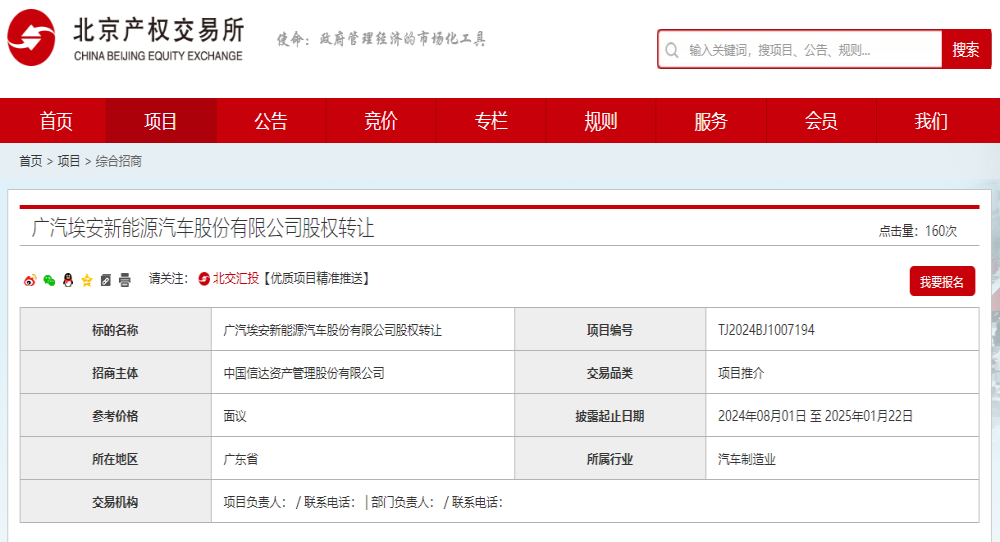Share page via Weibo icon
This screenshot has height=542, width=1000.
click(30, 280)
